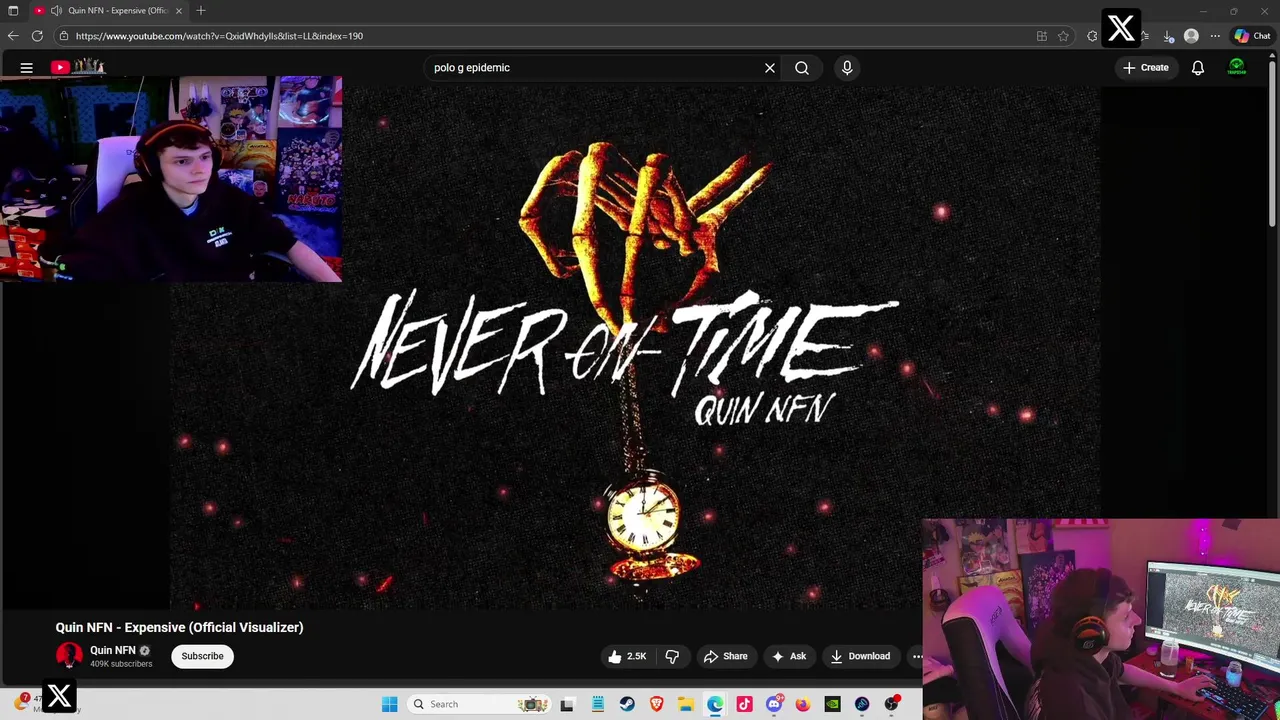This screenshot has width=1280, height=720.
Task: Open the YouTube notifications bell
Action: pos(1198,68)
